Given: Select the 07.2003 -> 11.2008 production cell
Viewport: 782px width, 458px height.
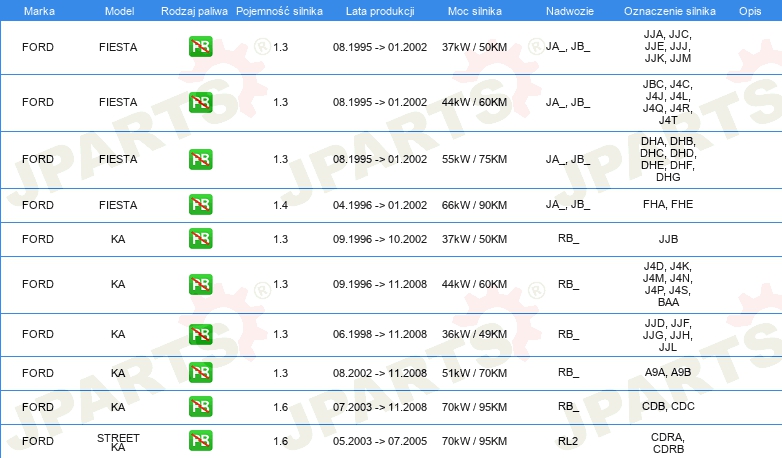Looking at the screenshot, I should pyautogui.click(x=380, y=407).
